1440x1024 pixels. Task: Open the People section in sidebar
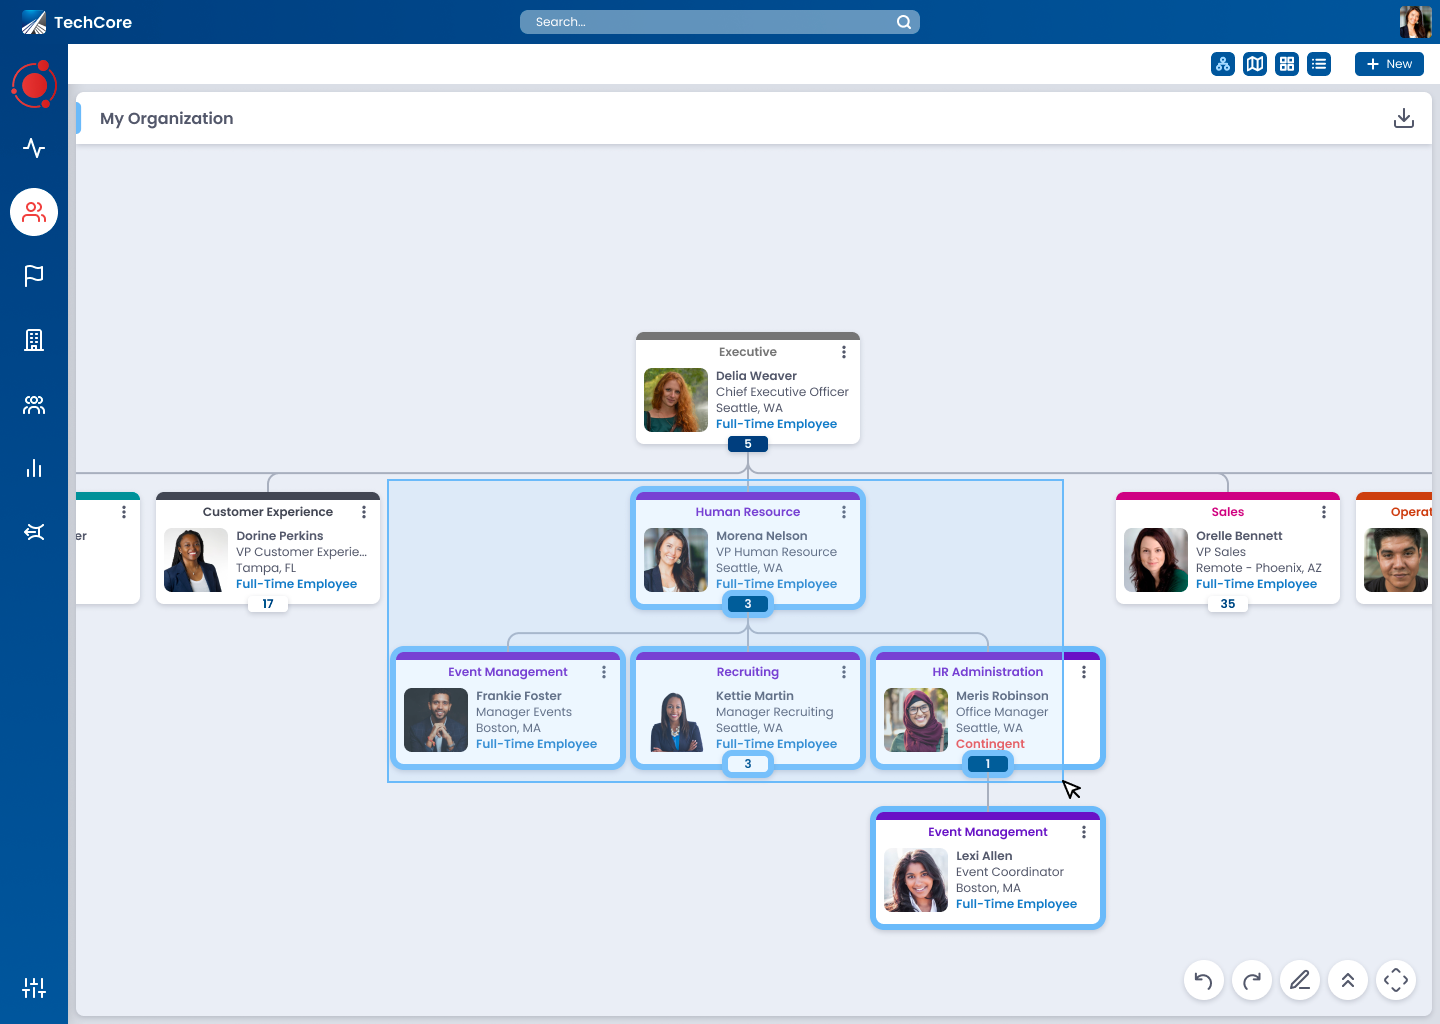click(34, 212)
